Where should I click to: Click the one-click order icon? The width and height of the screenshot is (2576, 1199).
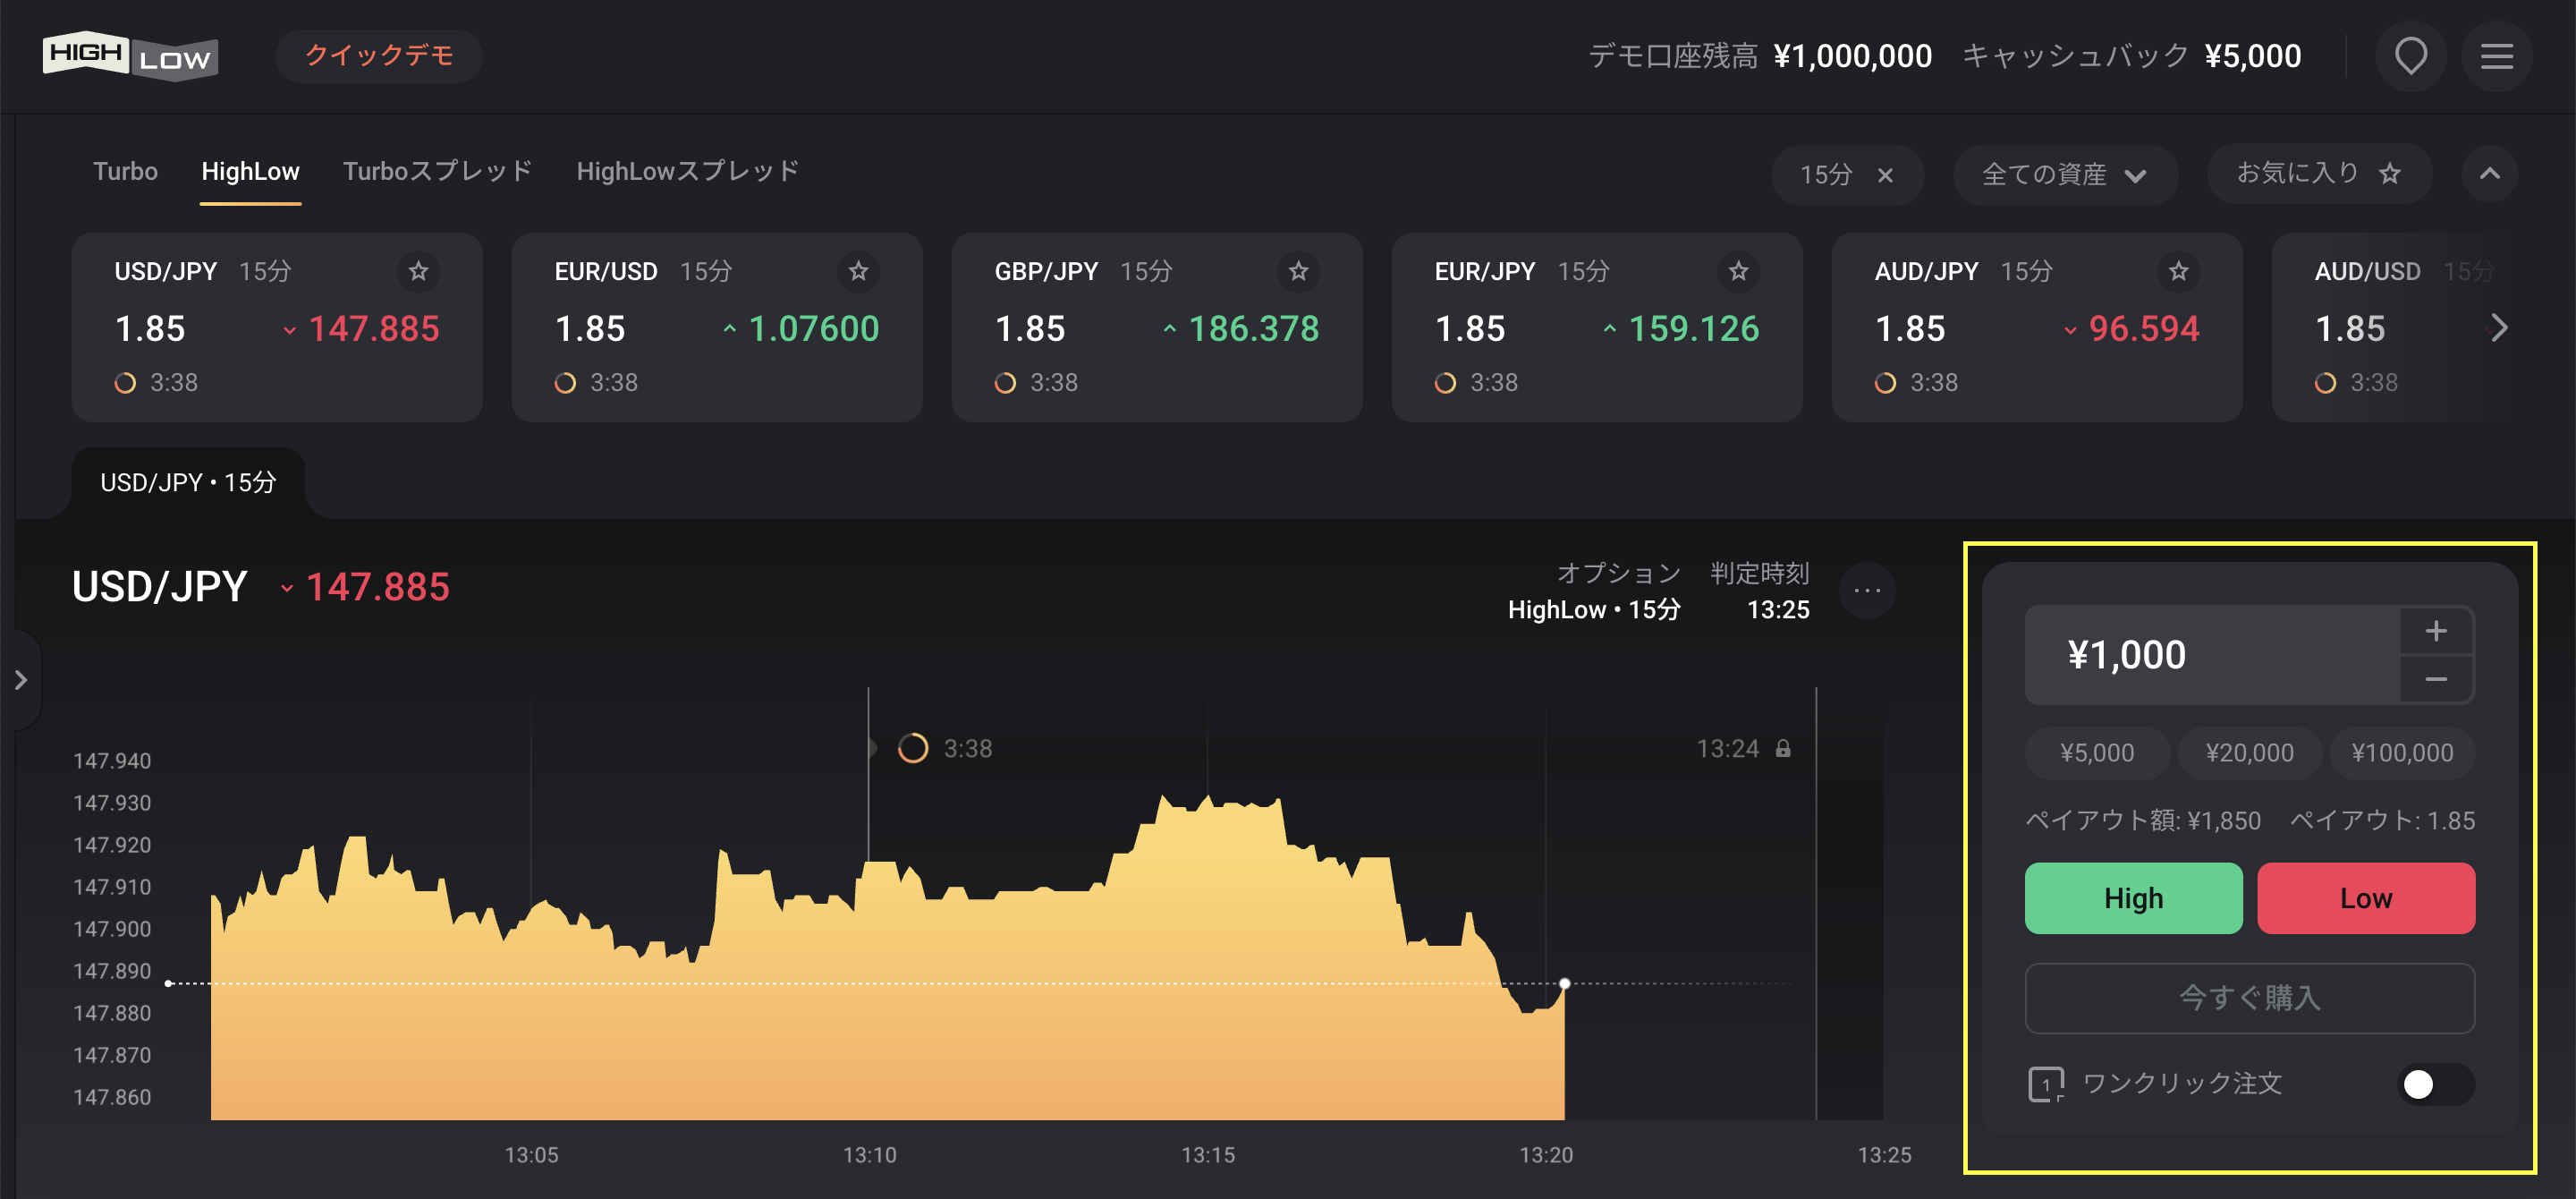2046,1084
